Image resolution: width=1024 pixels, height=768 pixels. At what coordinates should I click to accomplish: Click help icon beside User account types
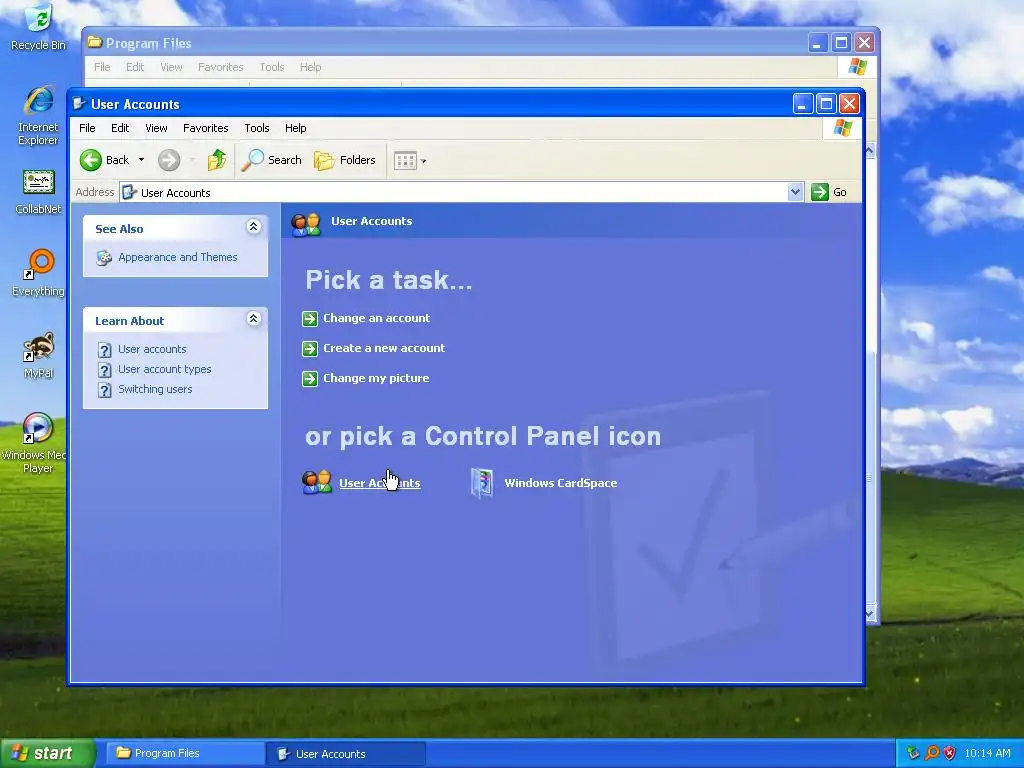[104, 370]
